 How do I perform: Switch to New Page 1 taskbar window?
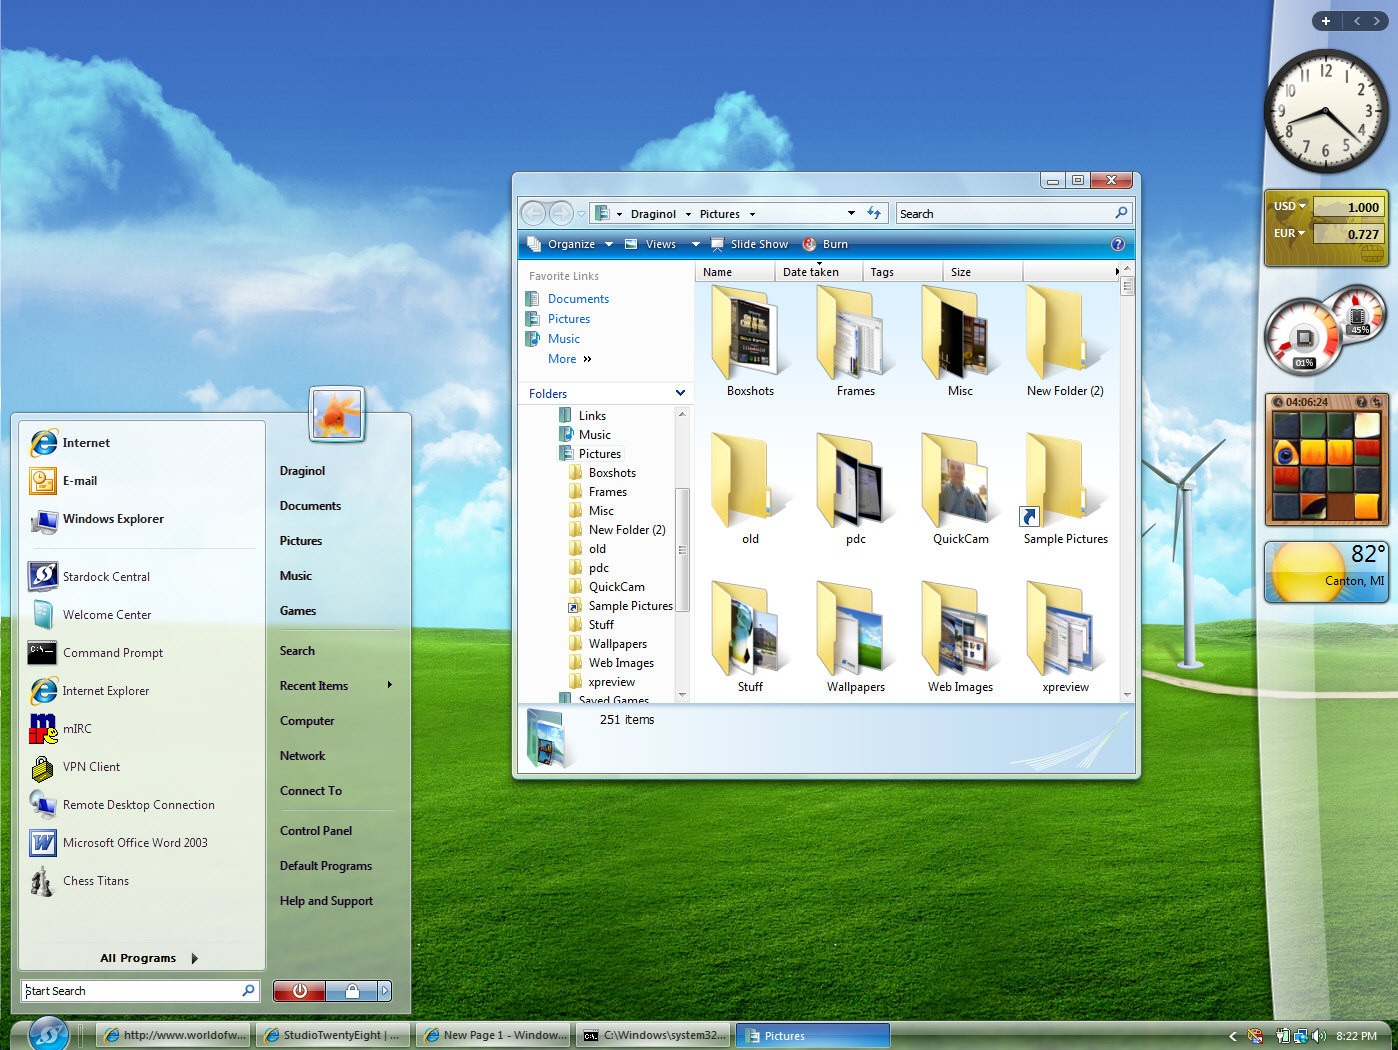(x=493, y=1035)
